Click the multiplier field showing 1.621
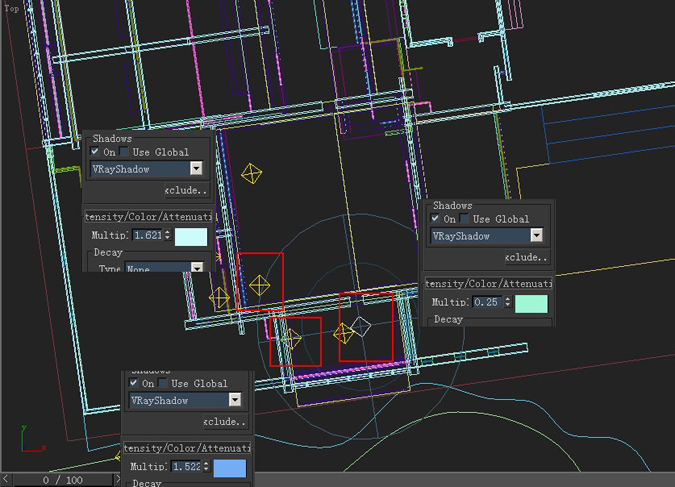 [147, 235]
